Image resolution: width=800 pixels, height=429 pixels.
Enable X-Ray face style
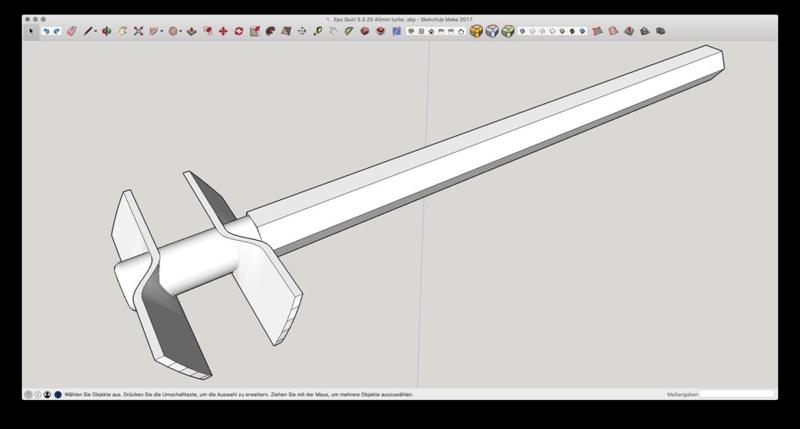point(522,31)
